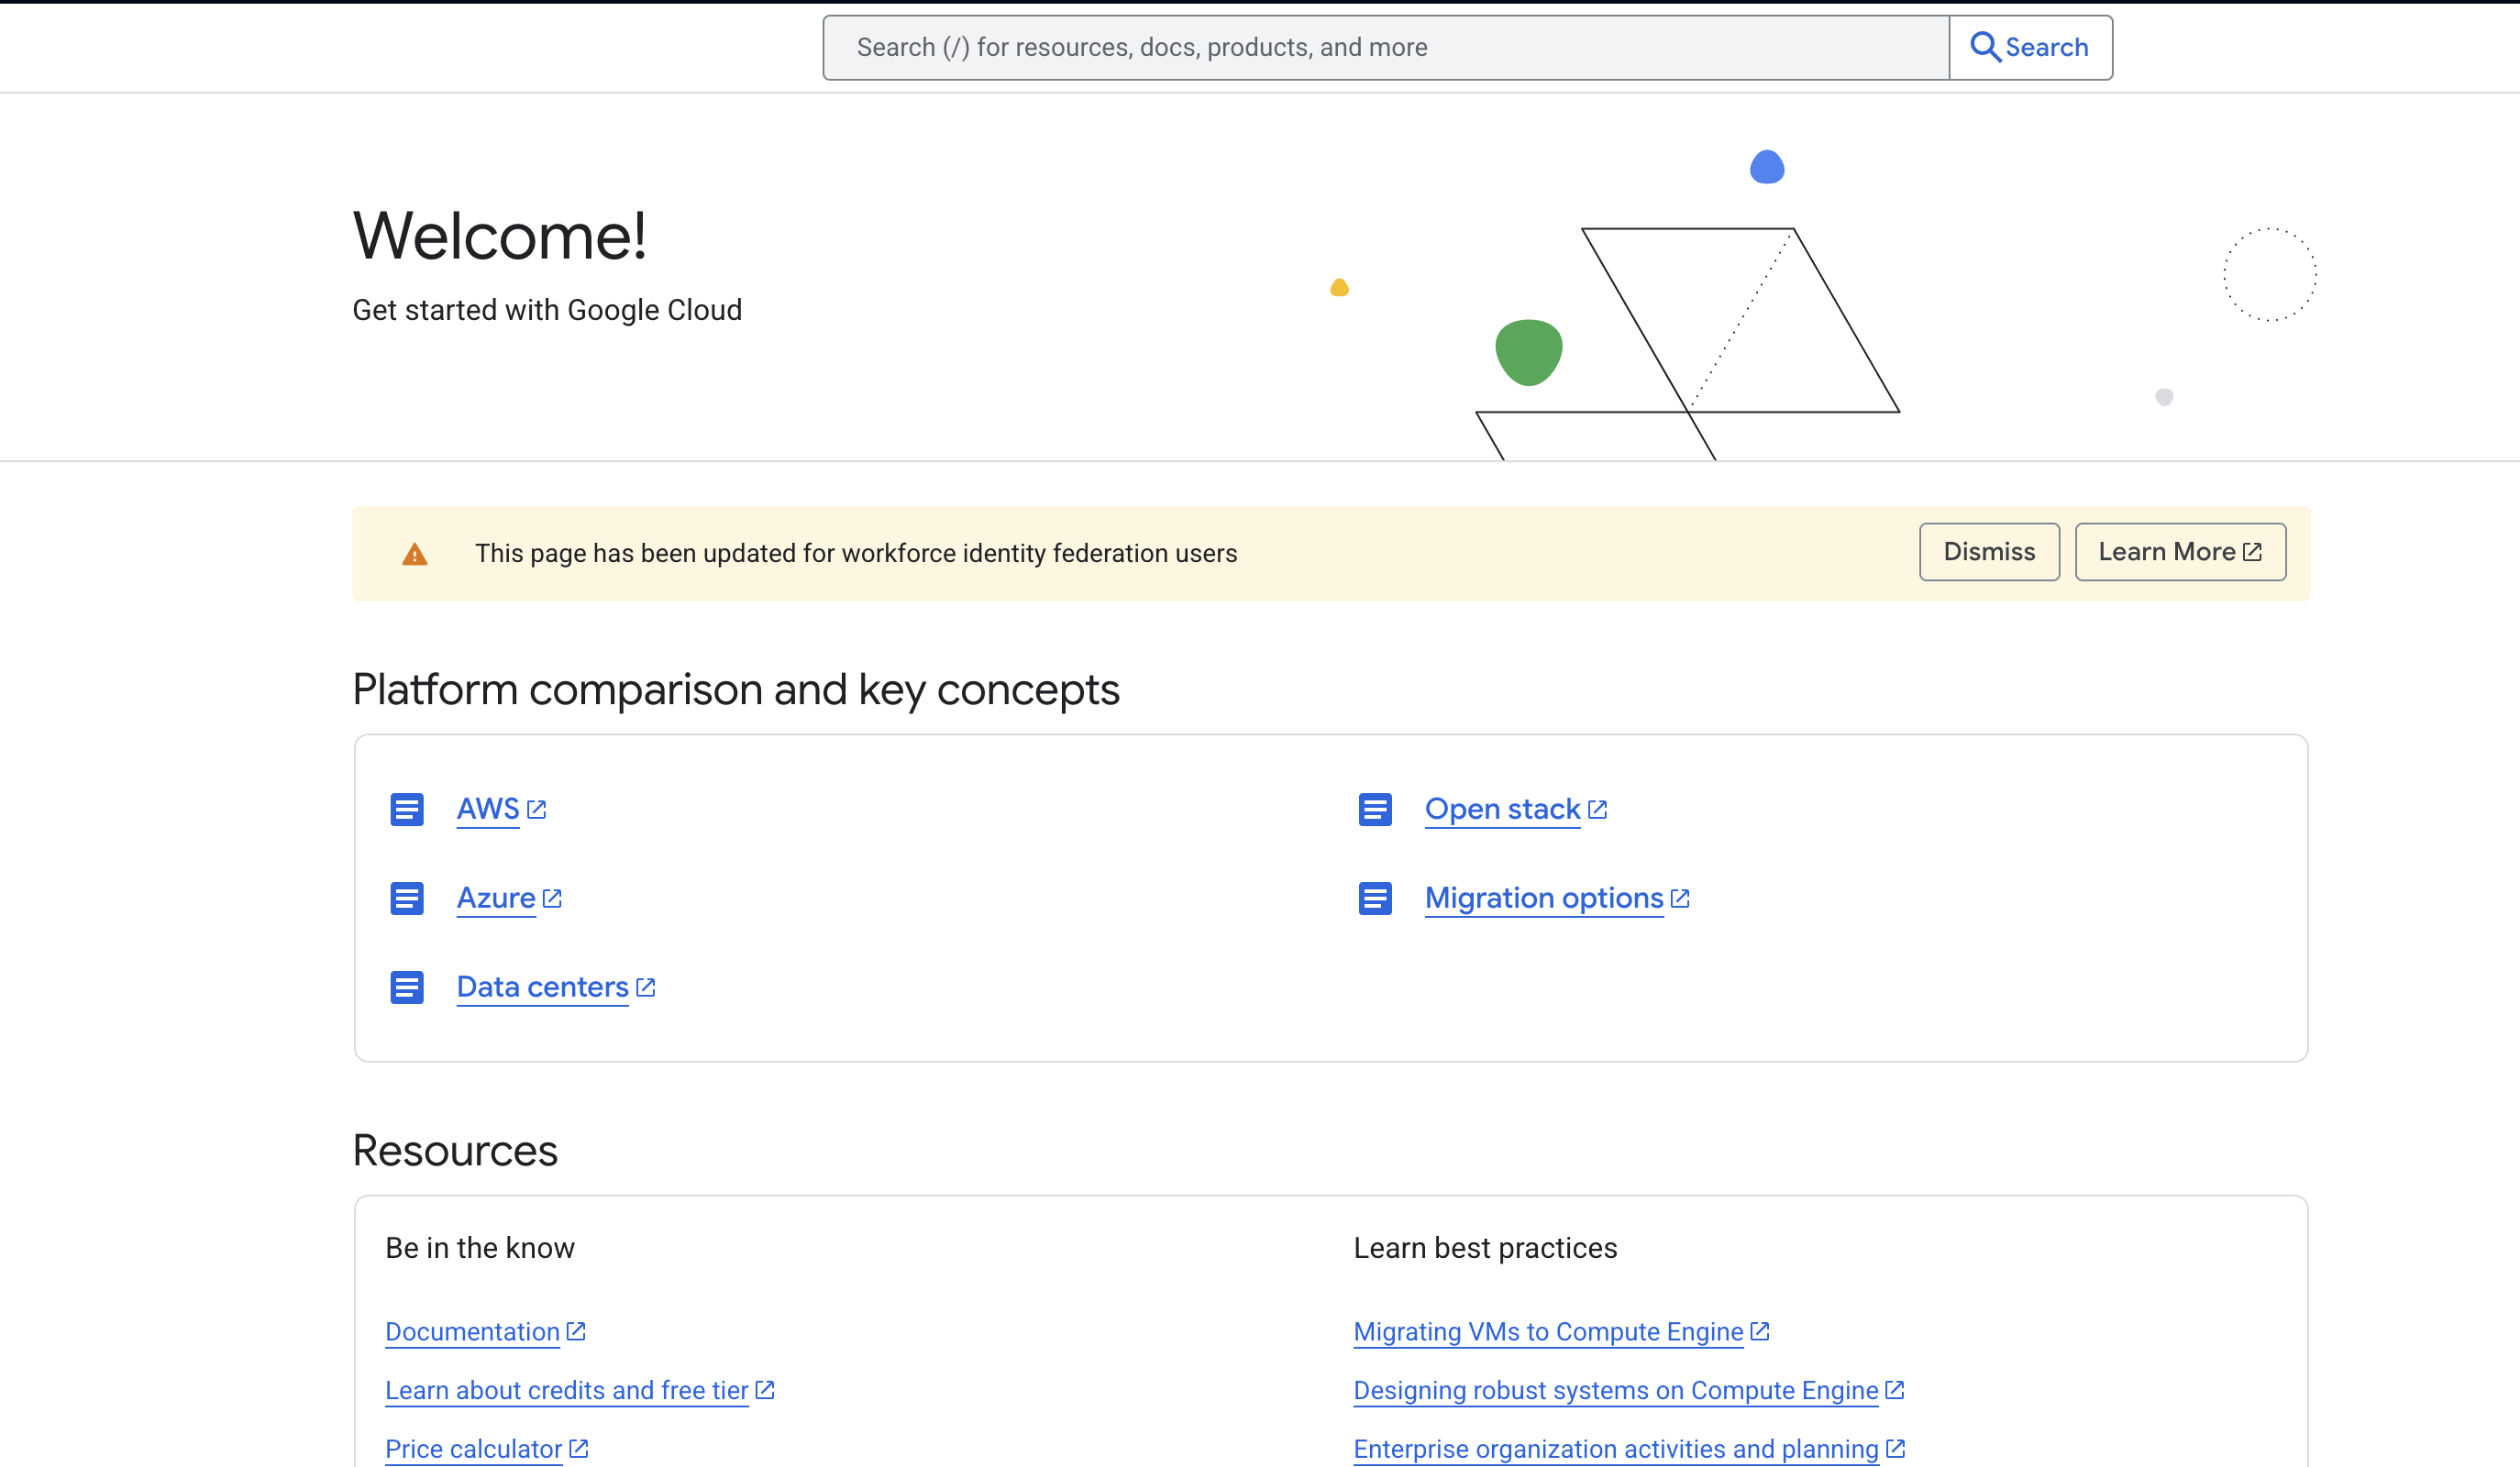Open Migrating VMs to Compute Engine
The height and width of the screenshot is (1467, 2520).
(1547, 1331)
